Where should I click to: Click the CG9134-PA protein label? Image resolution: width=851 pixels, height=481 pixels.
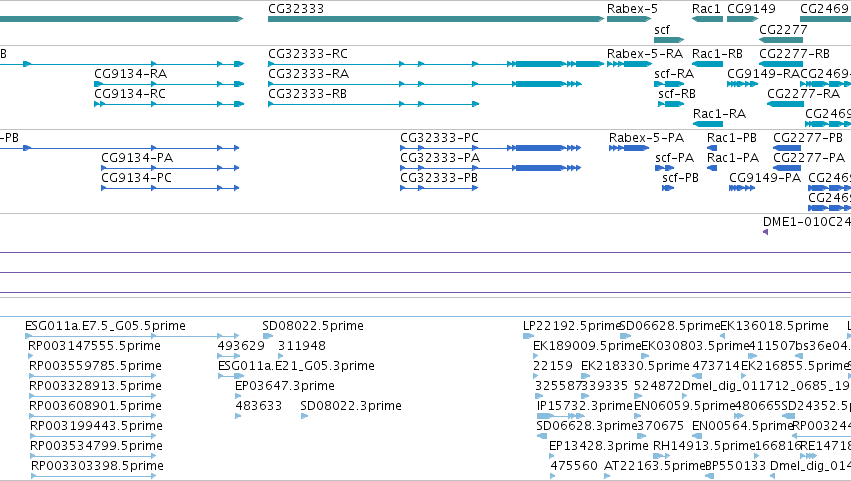click(x=137, y=158)
